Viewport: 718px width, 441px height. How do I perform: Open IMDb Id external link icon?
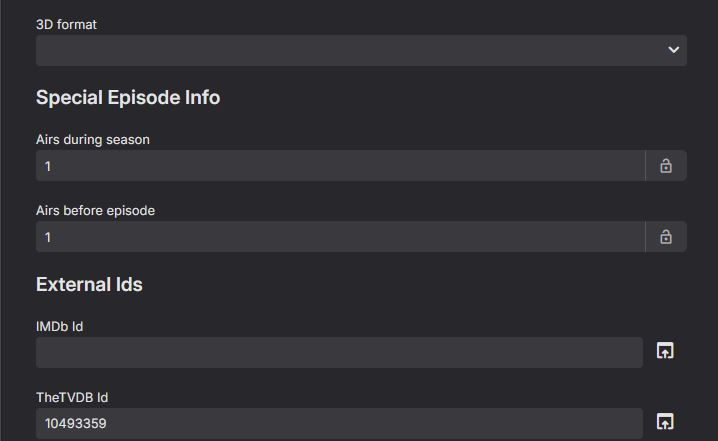pyautogui.click(x=665, y=351)
